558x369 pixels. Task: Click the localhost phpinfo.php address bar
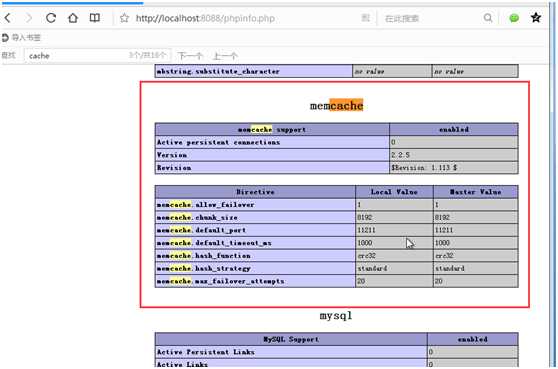coord(205,18)
